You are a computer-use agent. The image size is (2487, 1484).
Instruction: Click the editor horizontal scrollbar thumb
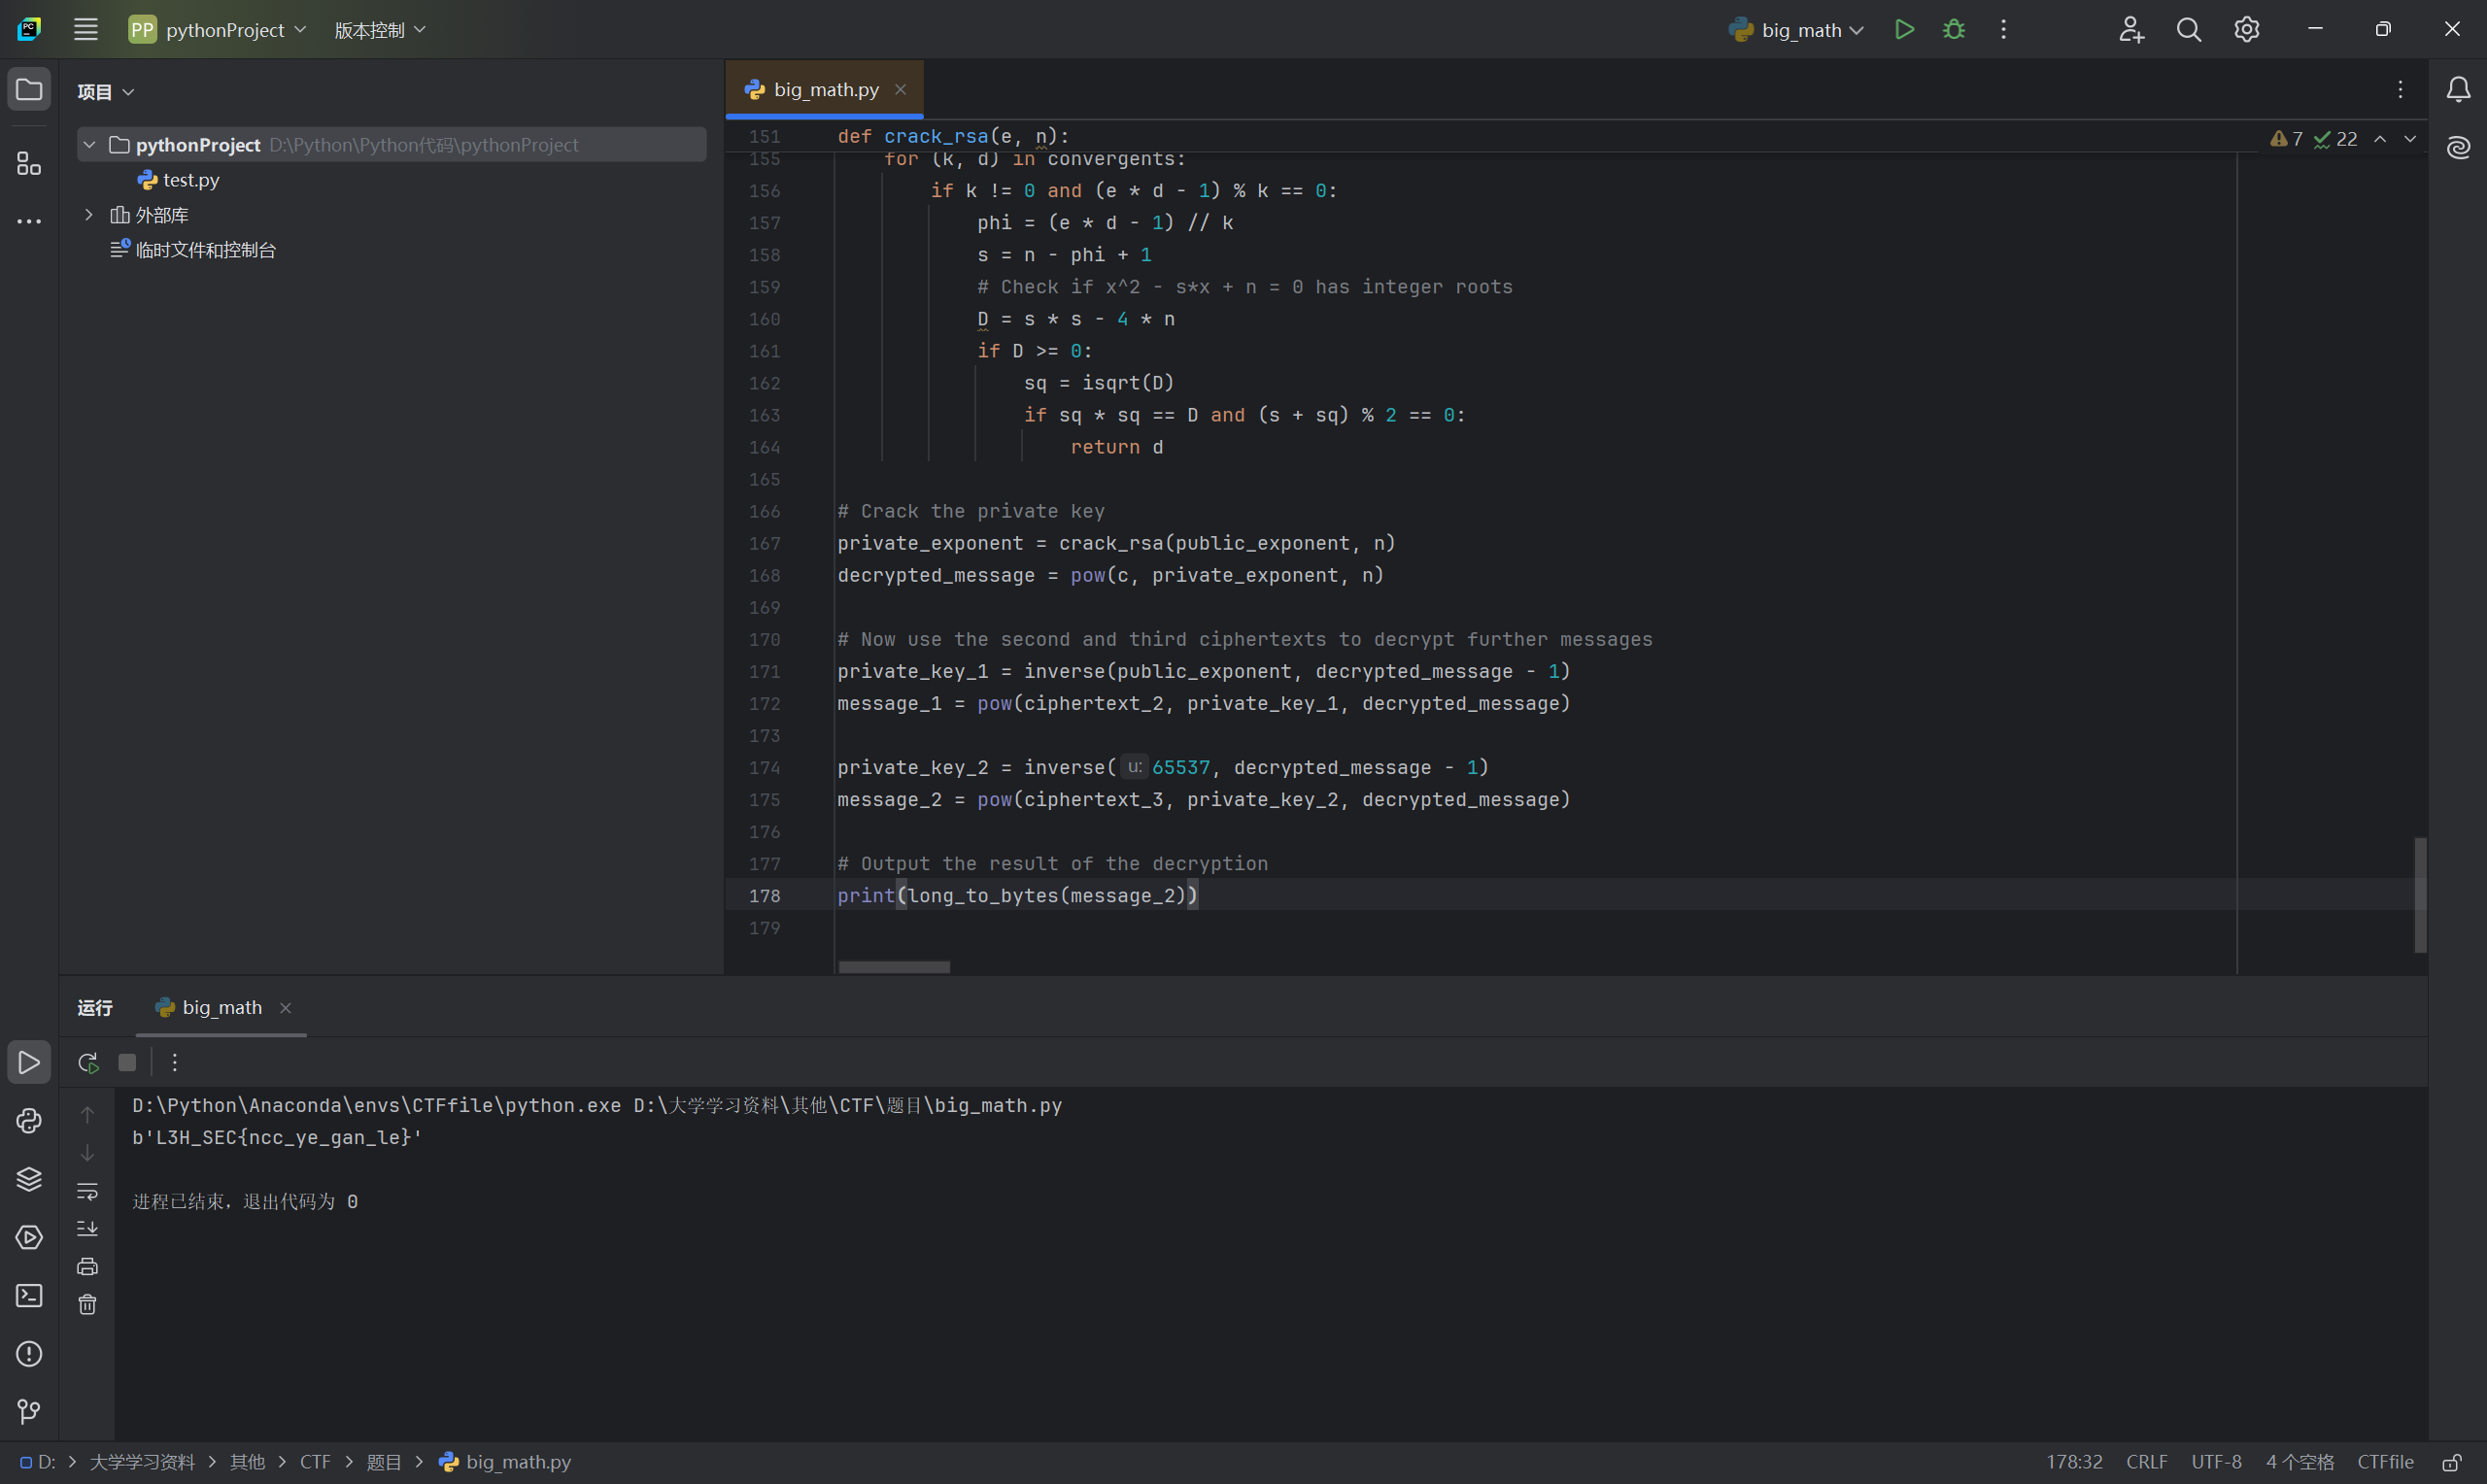894,967
